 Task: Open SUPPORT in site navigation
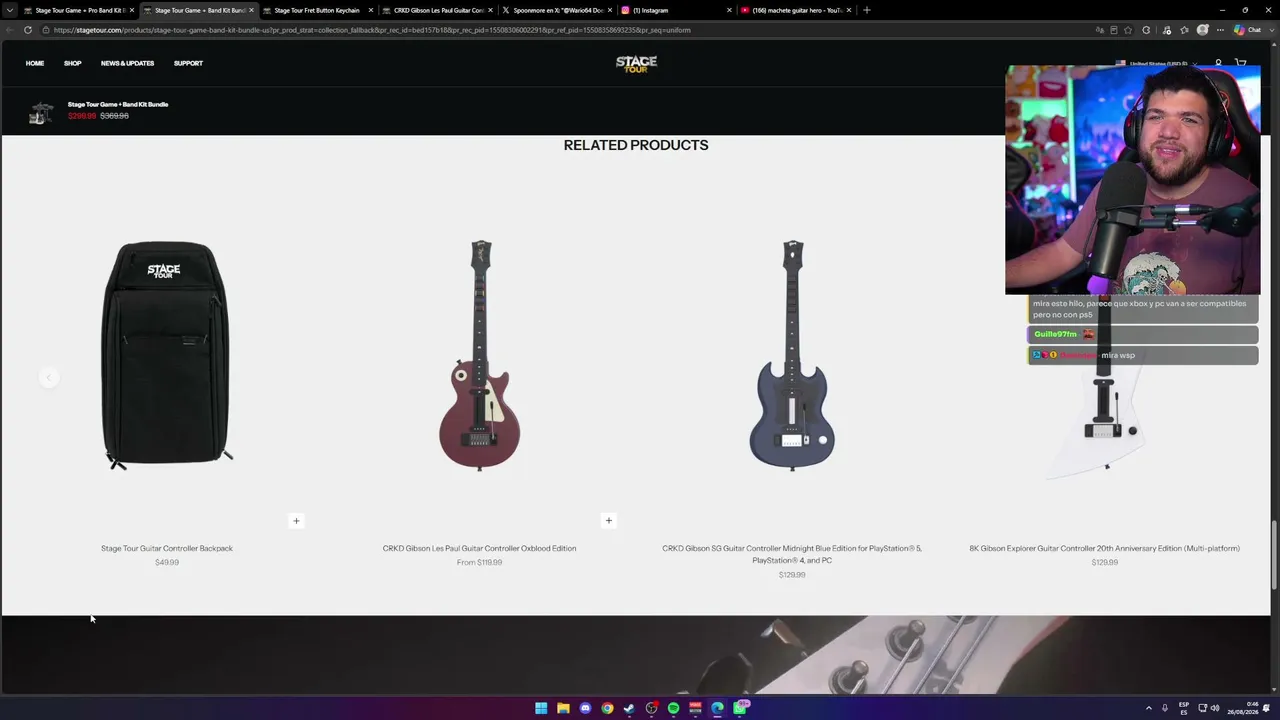[188, 64]
